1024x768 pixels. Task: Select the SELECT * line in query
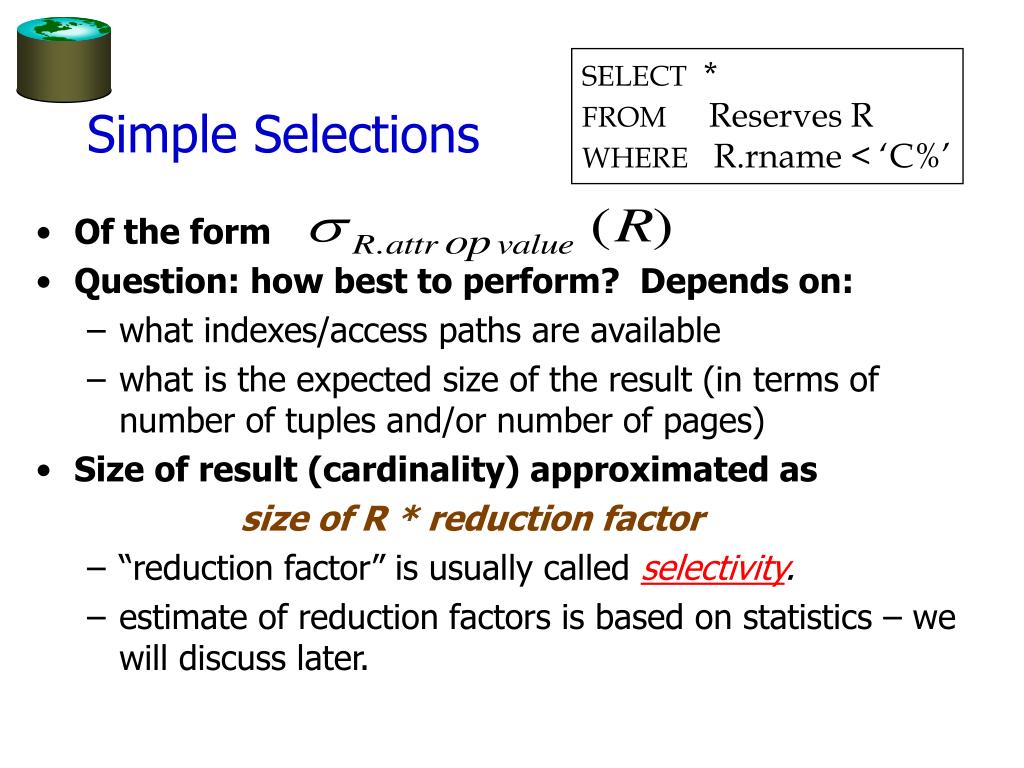coord(649,75)
